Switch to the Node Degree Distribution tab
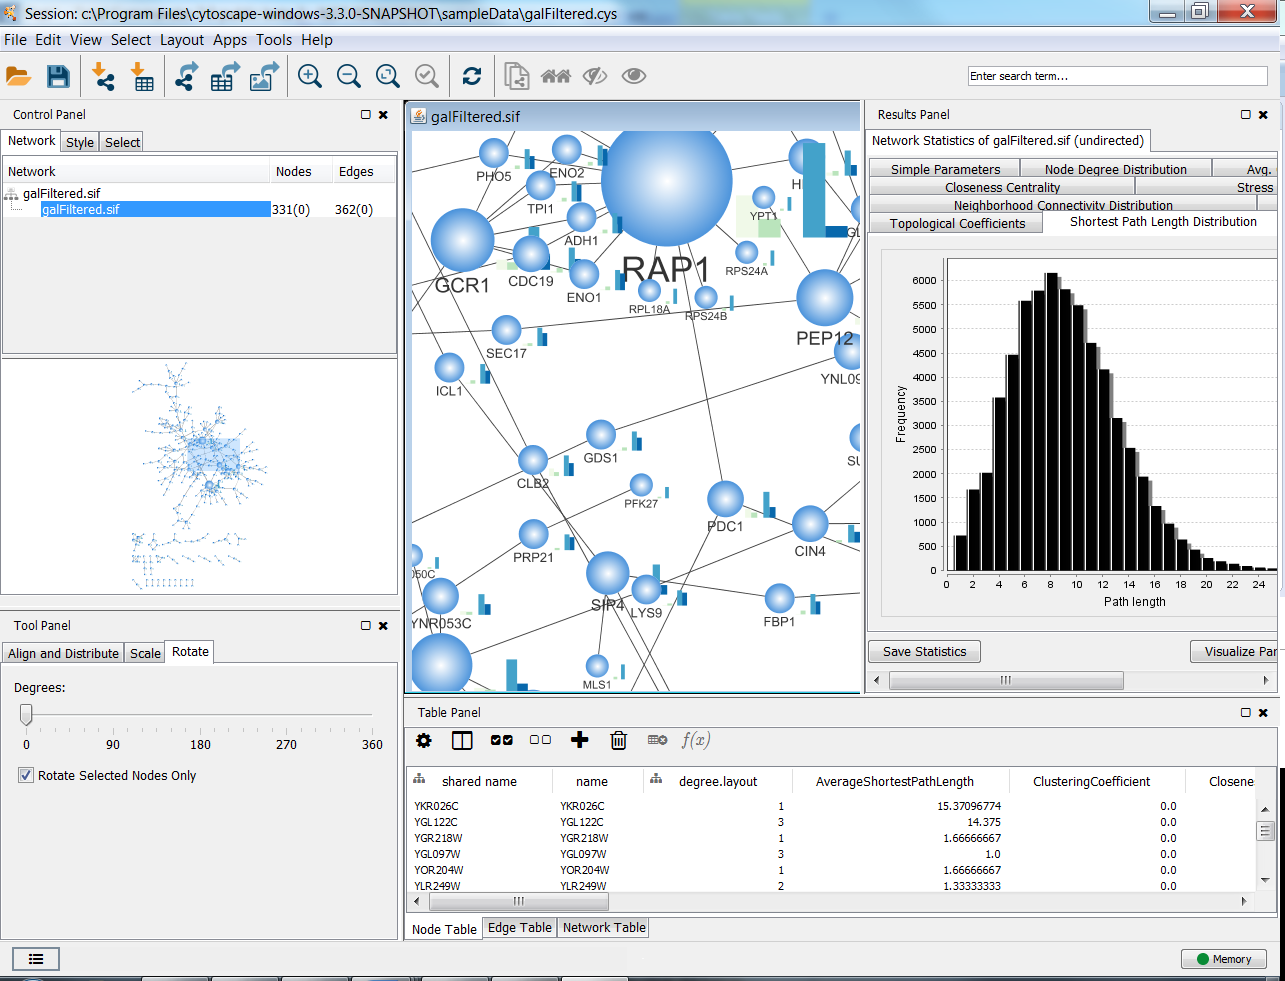Viewport: 1285px width, 981px height. tap(1115, 169)
